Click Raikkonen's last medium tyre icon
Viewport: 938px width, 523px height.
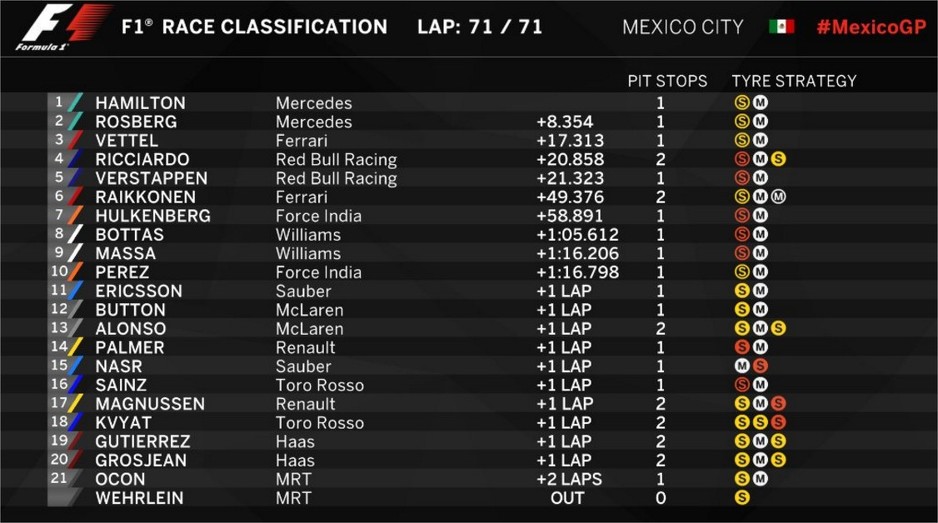point(778,196)
